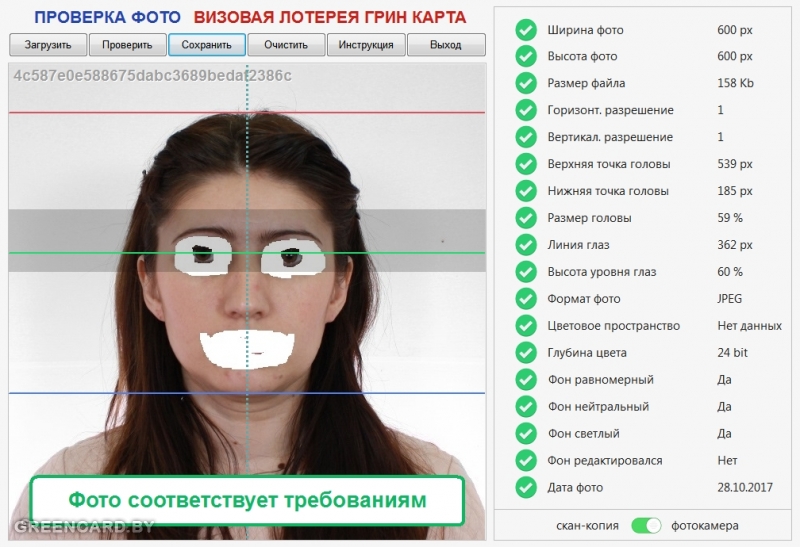Click the Глубина цвета label
800x547 pixels.
point(587,353)
